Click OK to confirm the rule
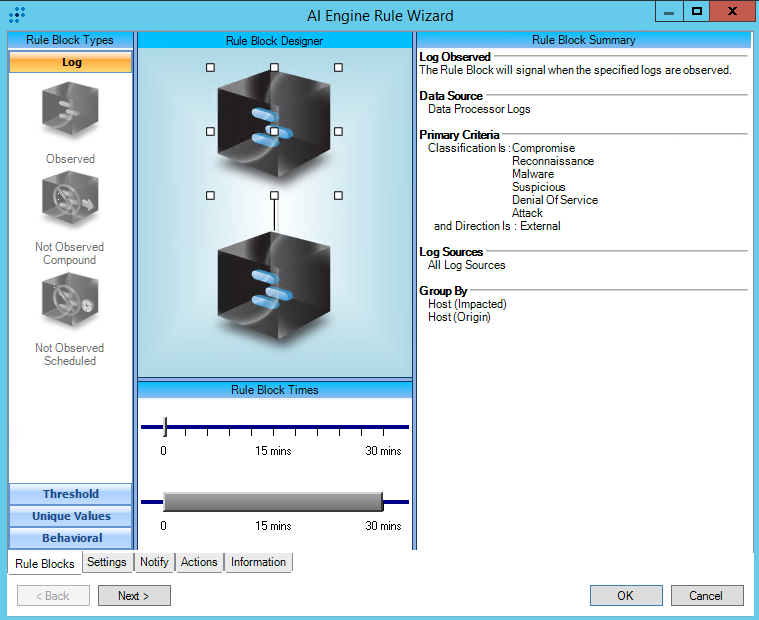Image resolution: width=759 pixels, height=620 pixels. (x=625, y=596)
